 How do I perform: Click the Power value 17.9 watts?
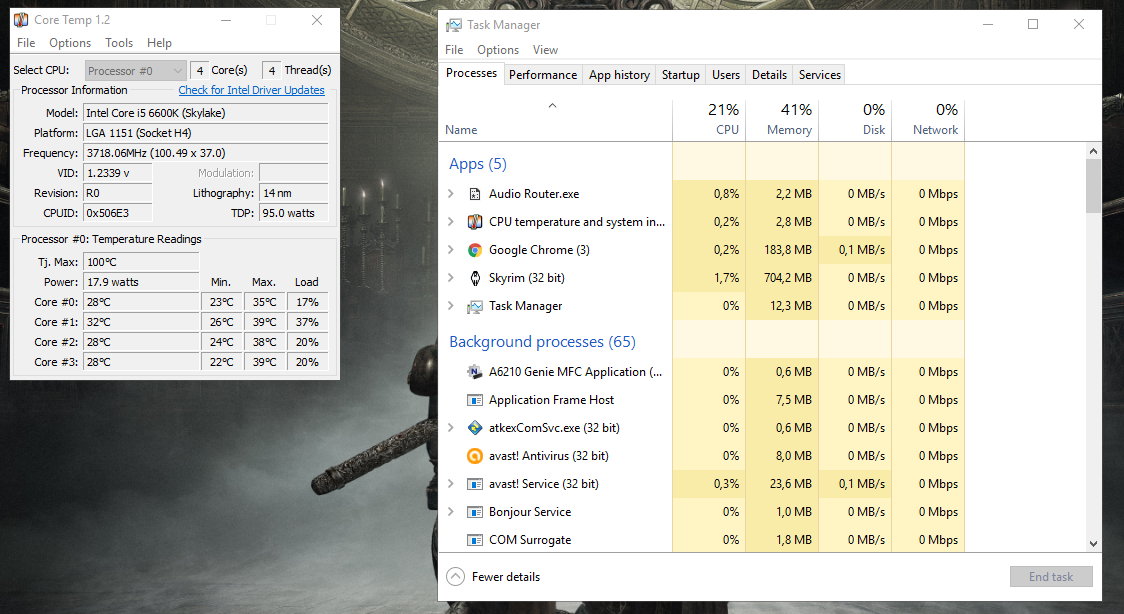[141, 282]
